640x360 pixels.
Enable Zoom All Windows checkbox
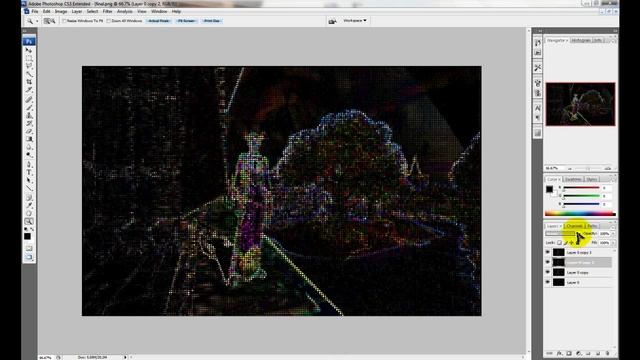point(109,21)
